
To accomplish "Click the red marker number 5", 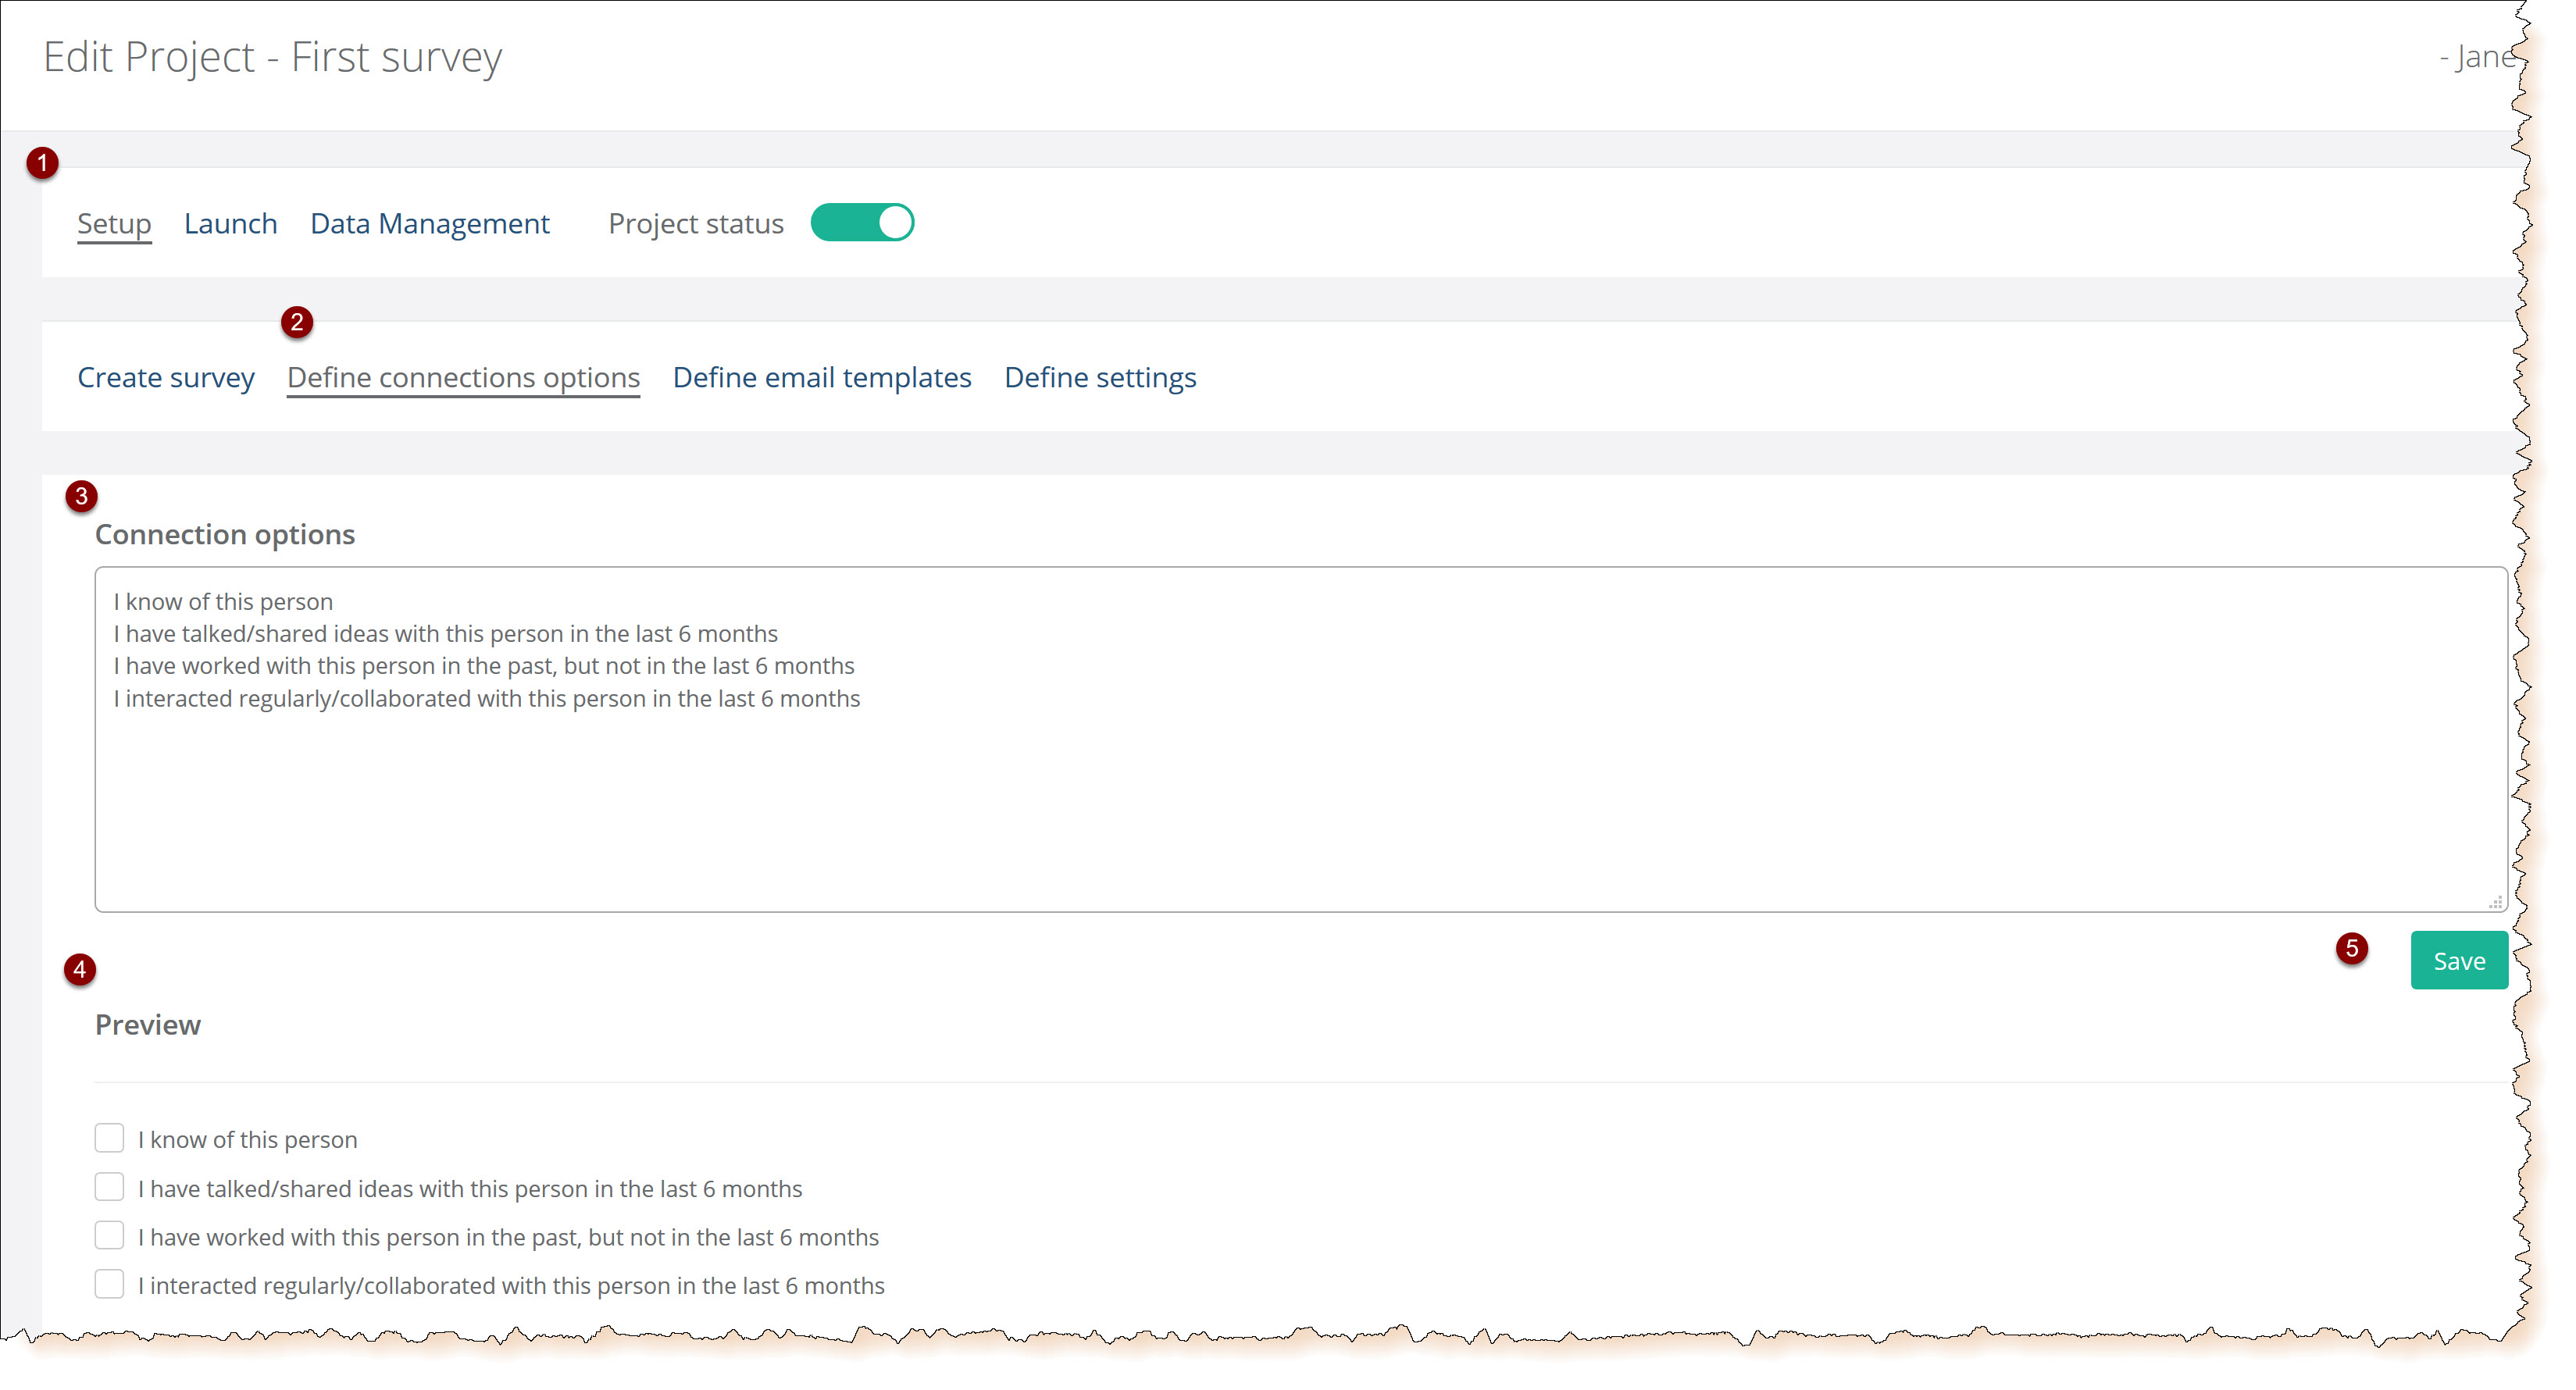I will 2351,948.
